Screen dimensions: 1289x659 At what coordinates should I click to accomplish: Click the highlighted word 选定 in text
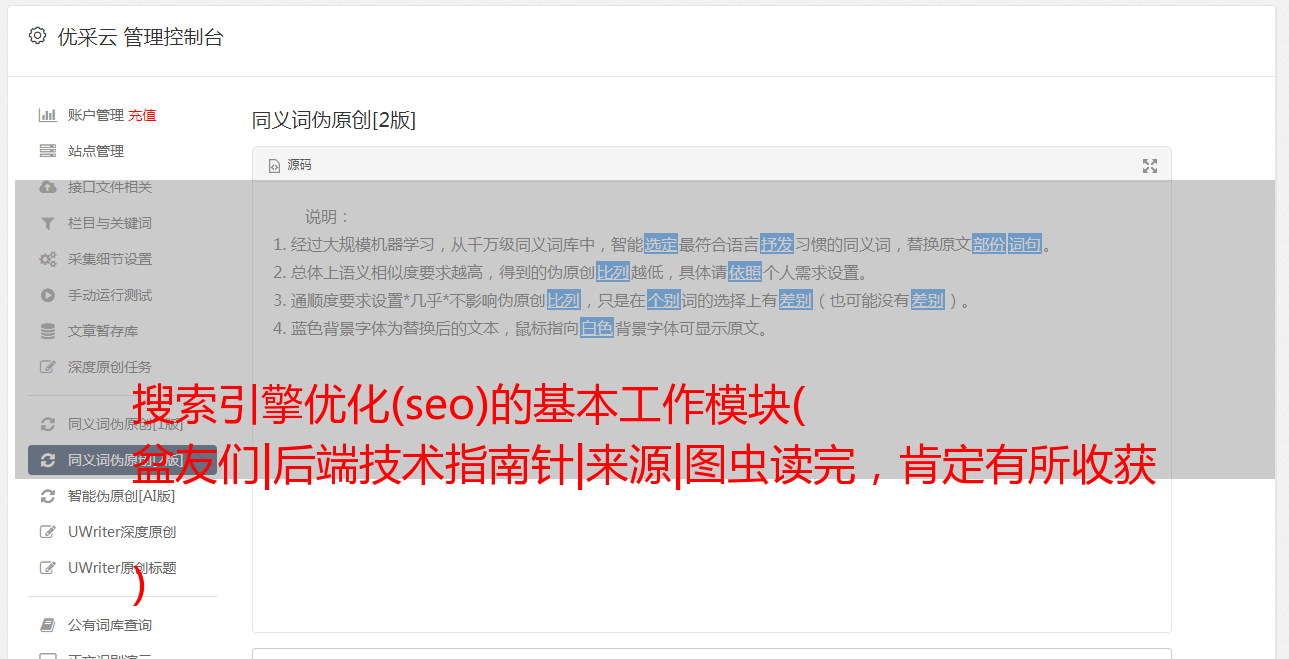click(x=661, y=244)
